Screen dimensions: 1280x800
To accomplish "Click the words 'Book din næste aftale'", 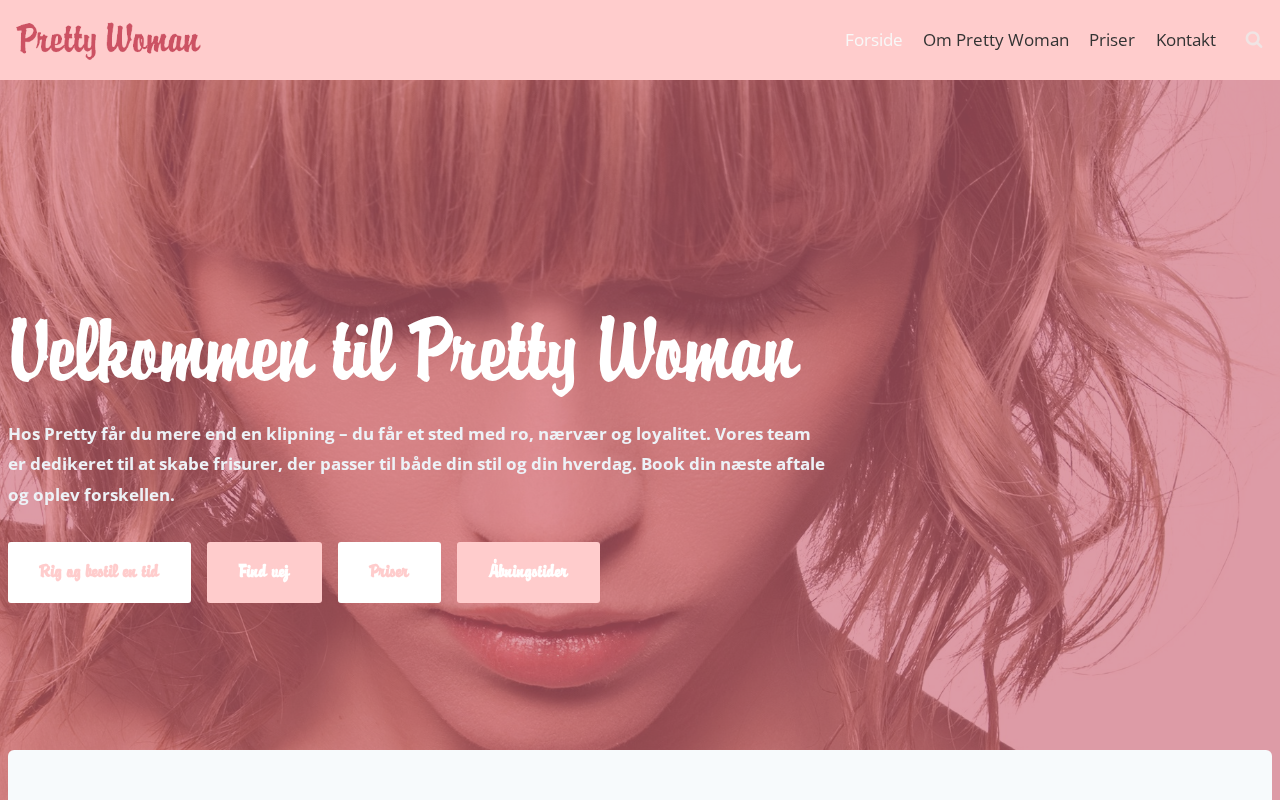I will [733, 464].
